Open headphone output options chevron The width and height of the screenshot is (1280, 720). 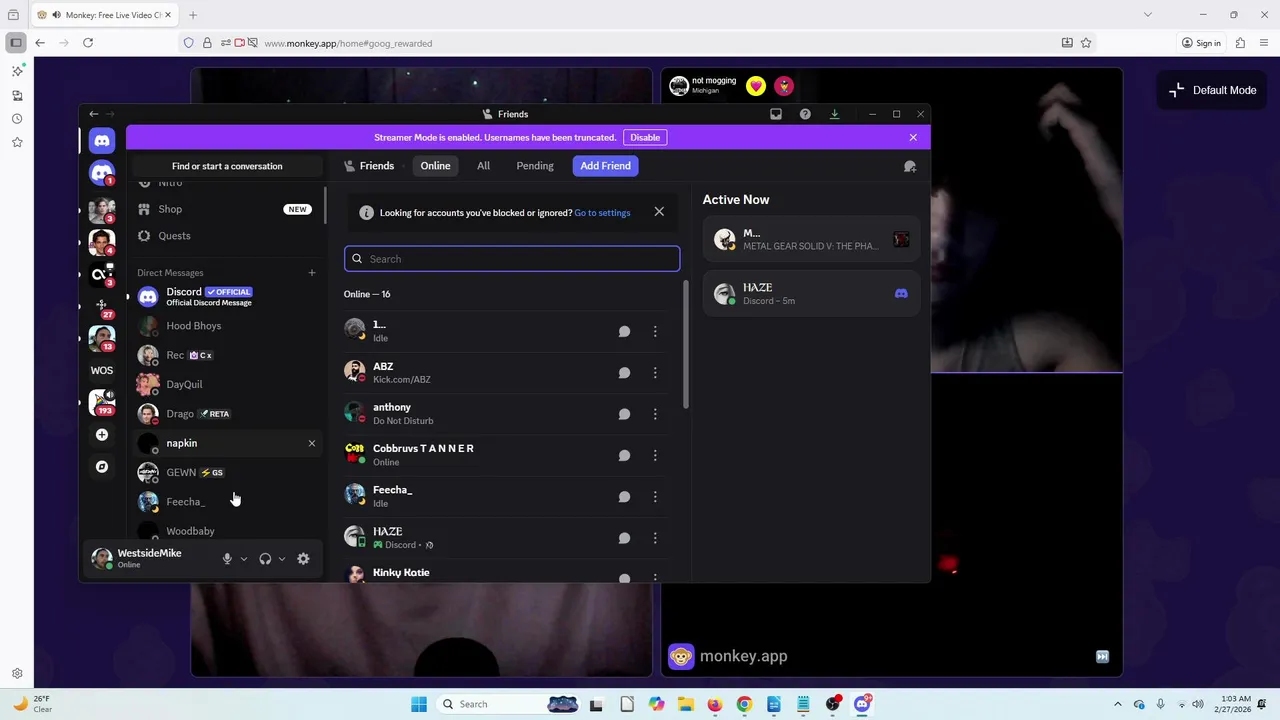[x=282, y=559]
